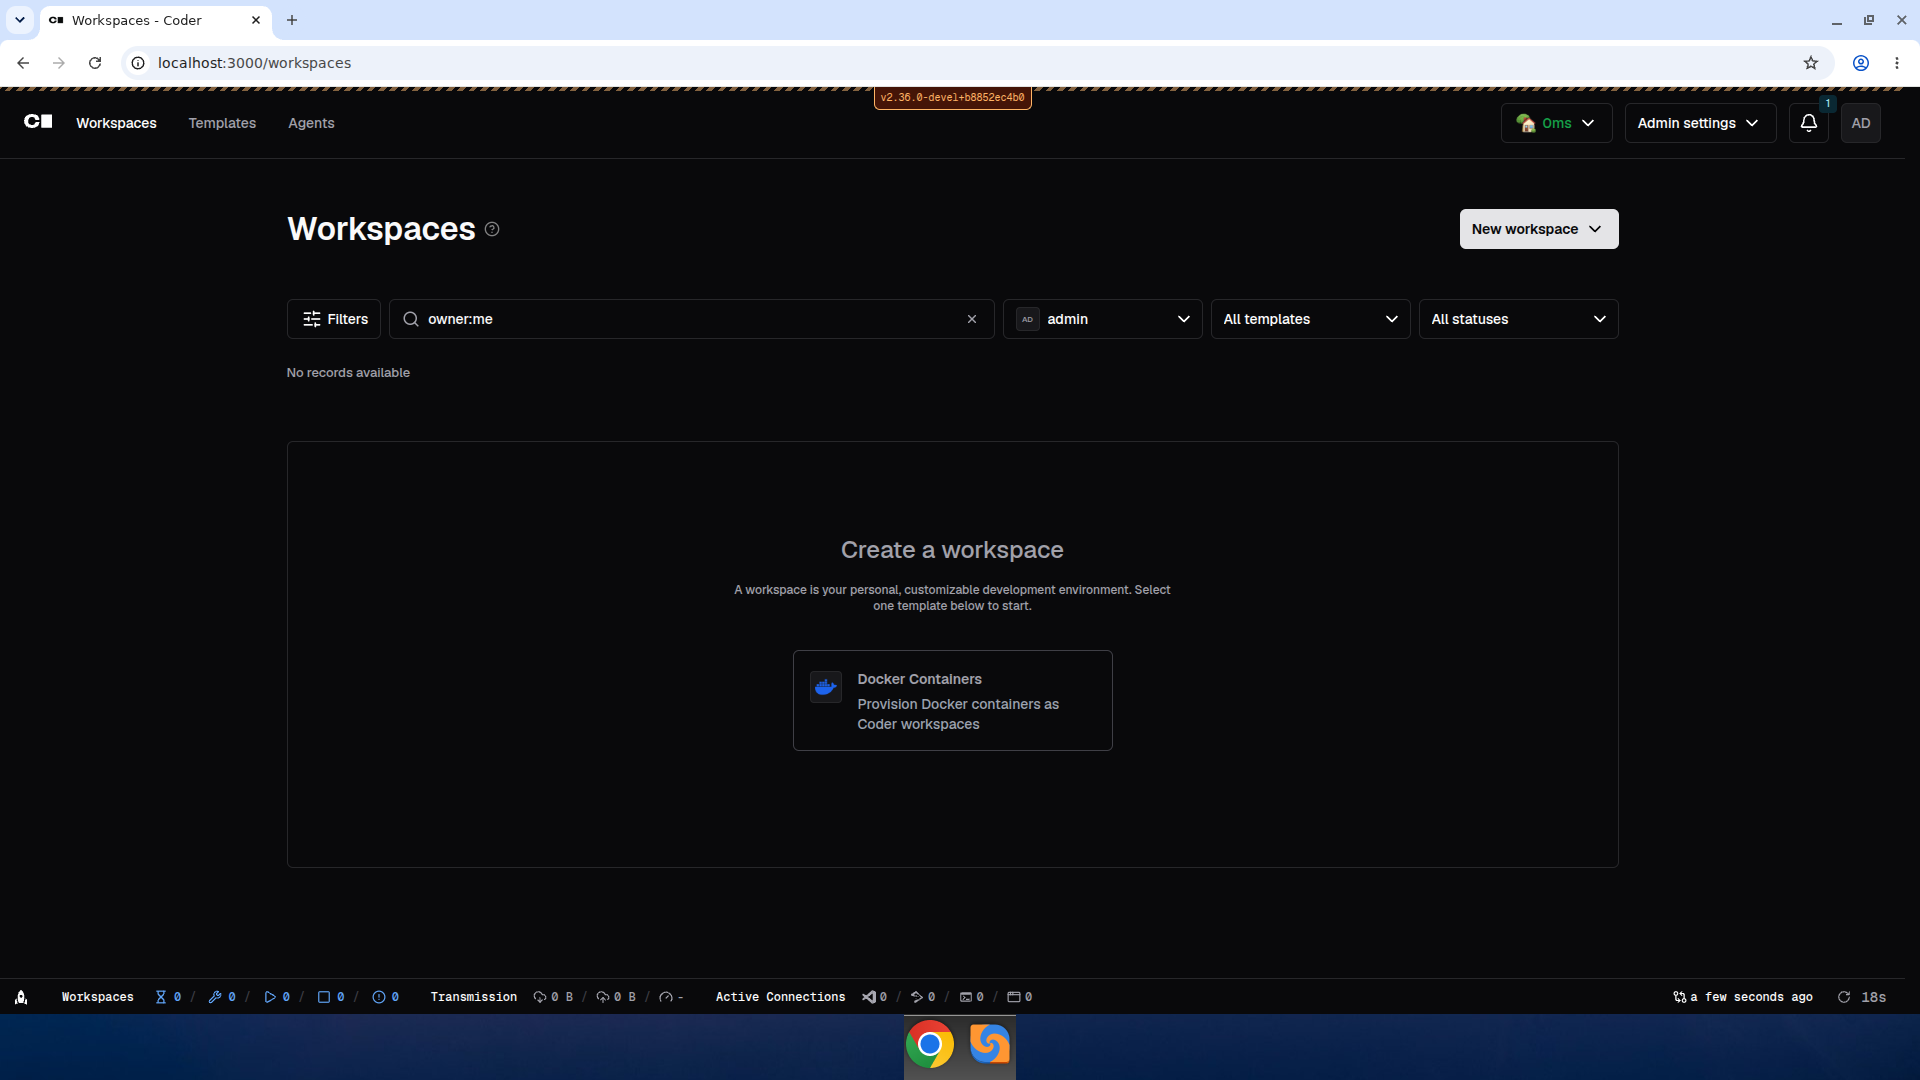
Task: Go back with the browser arrow
Action: pyautogui.click(x=23, y=63)
